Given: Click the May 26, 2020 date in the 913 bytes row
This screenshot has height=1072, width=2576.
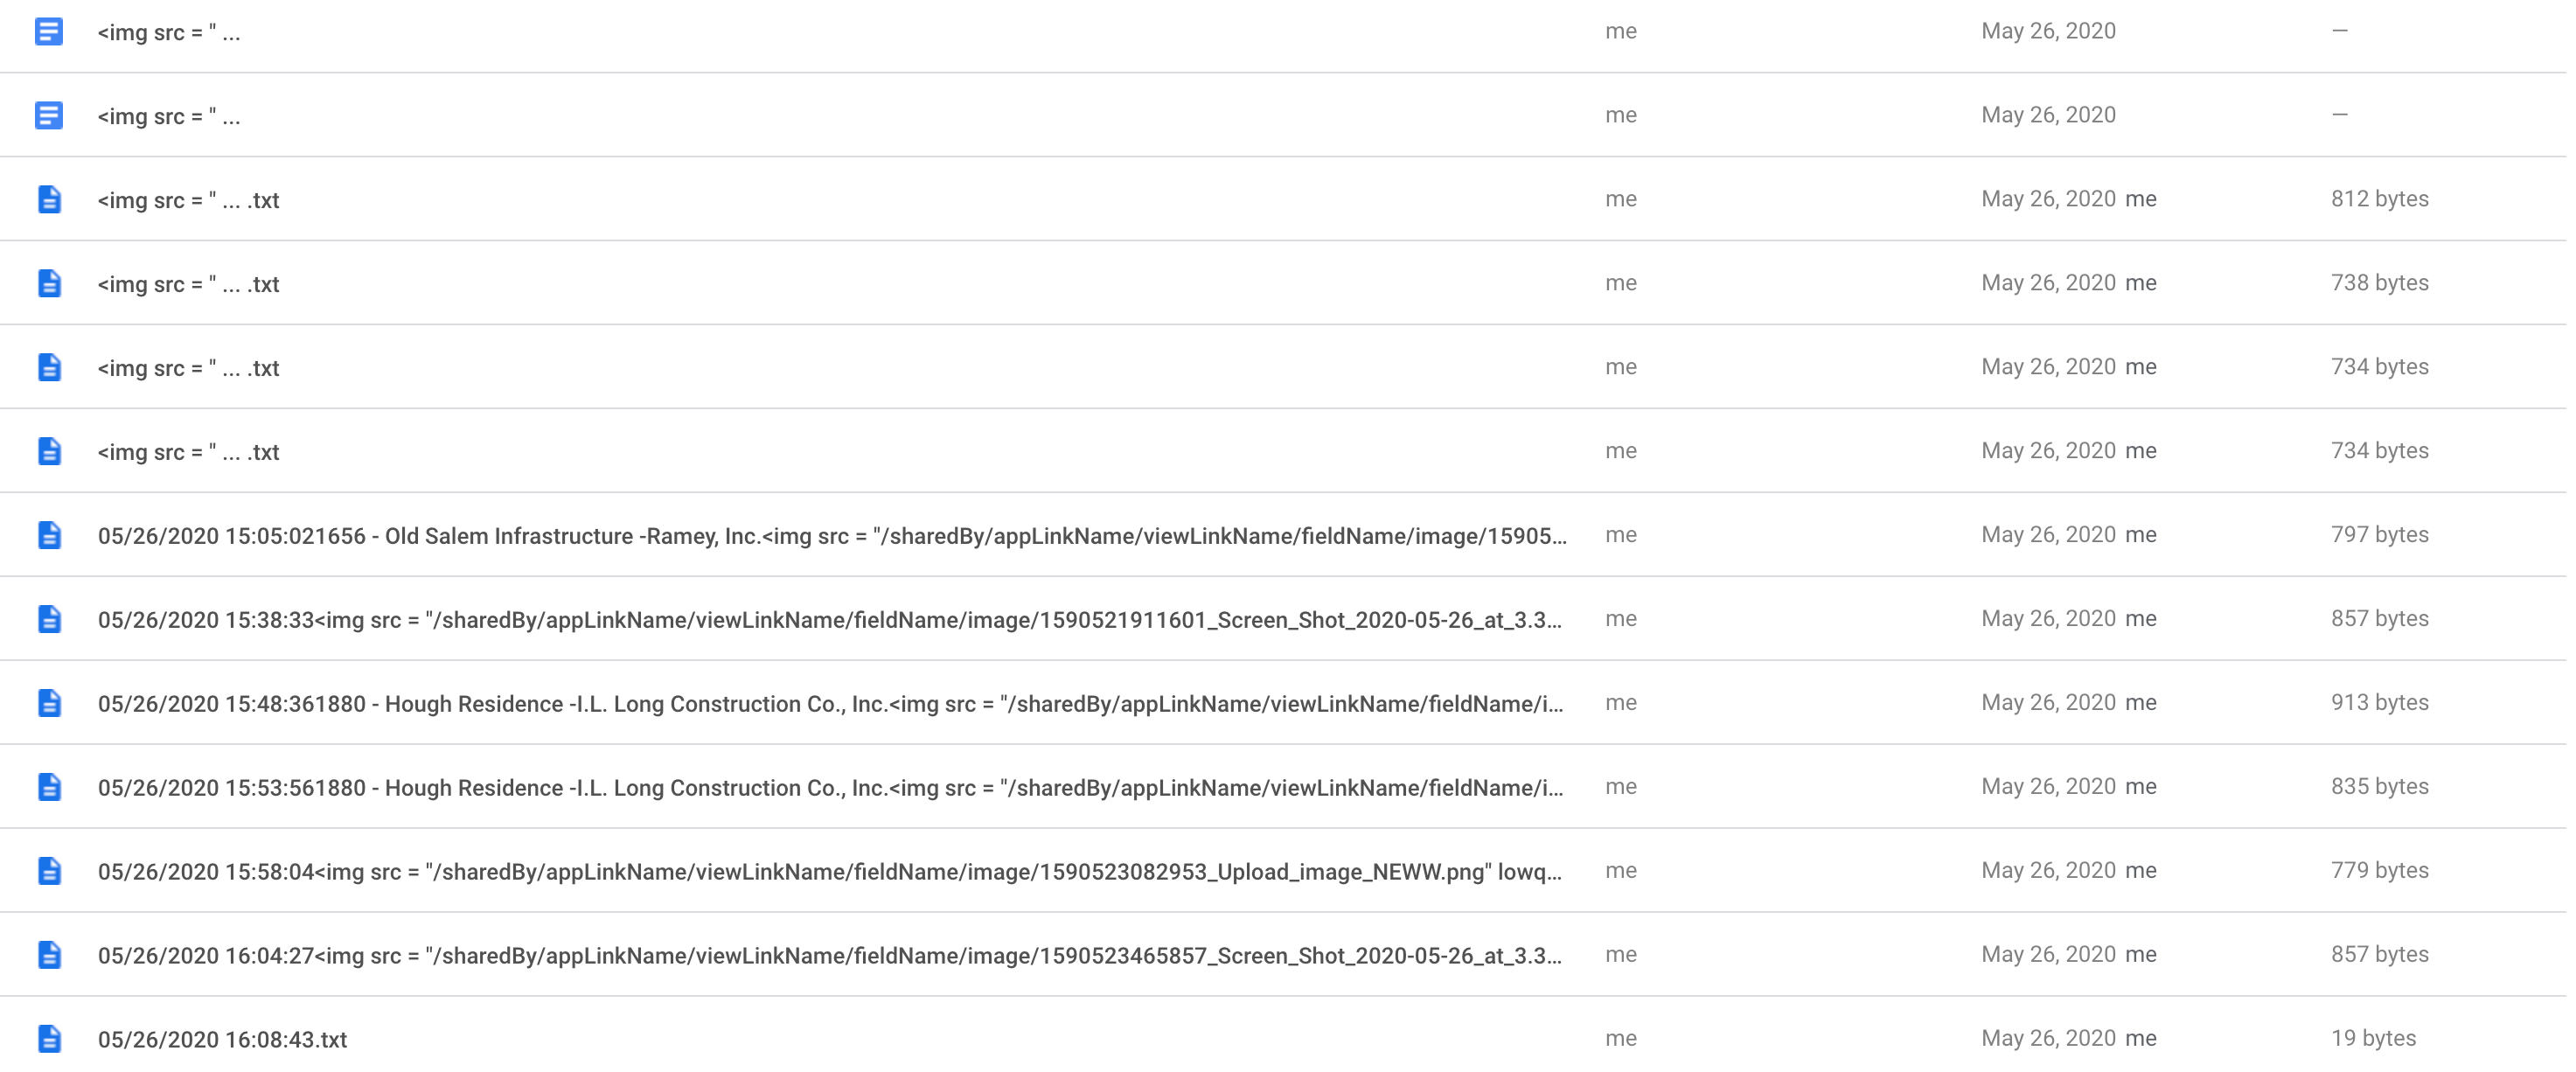Looking at the screenshot, I should 2048,703.
